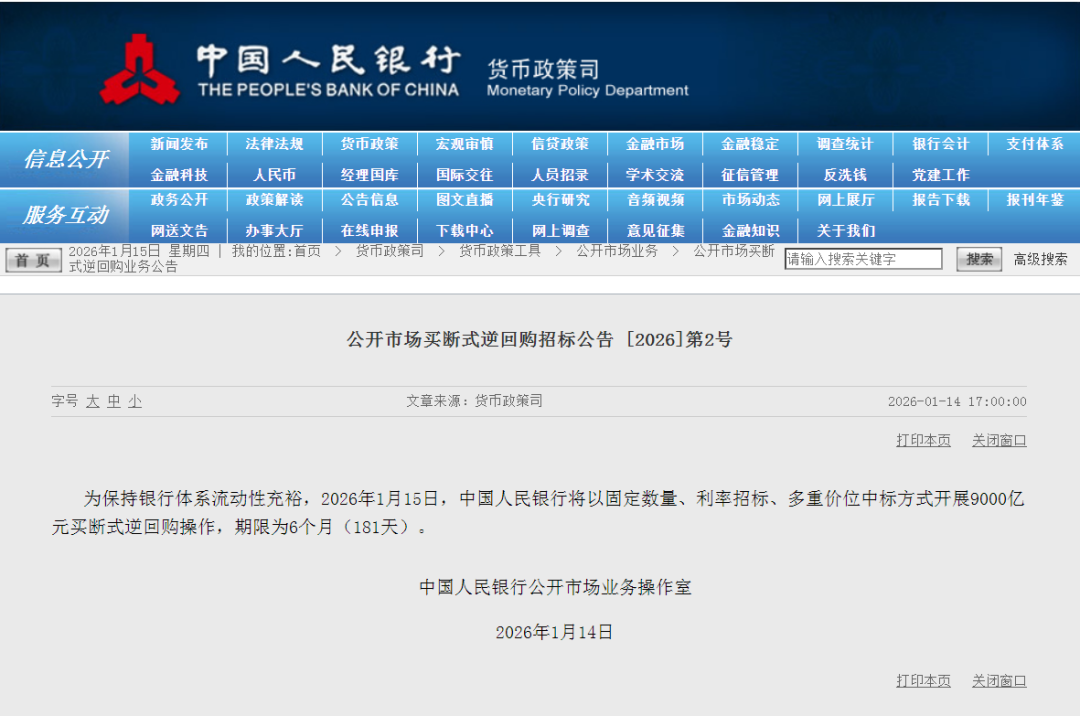This screenshot has height=716, width=1080.
Task: Open 公告信息 link
Action: 369,200
